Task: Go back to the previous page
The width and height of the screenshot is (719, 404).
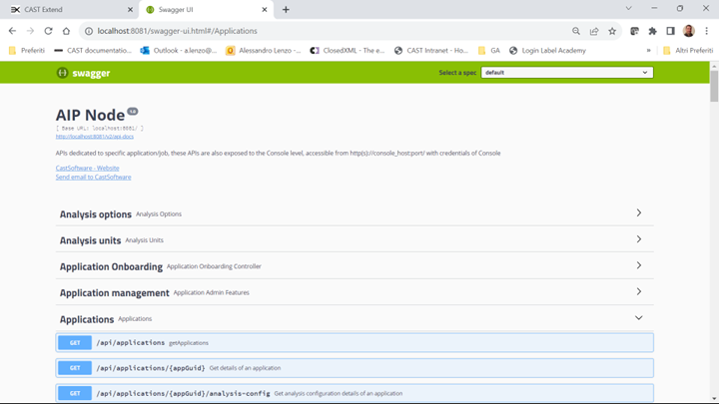Action: [x=12, y=31]
